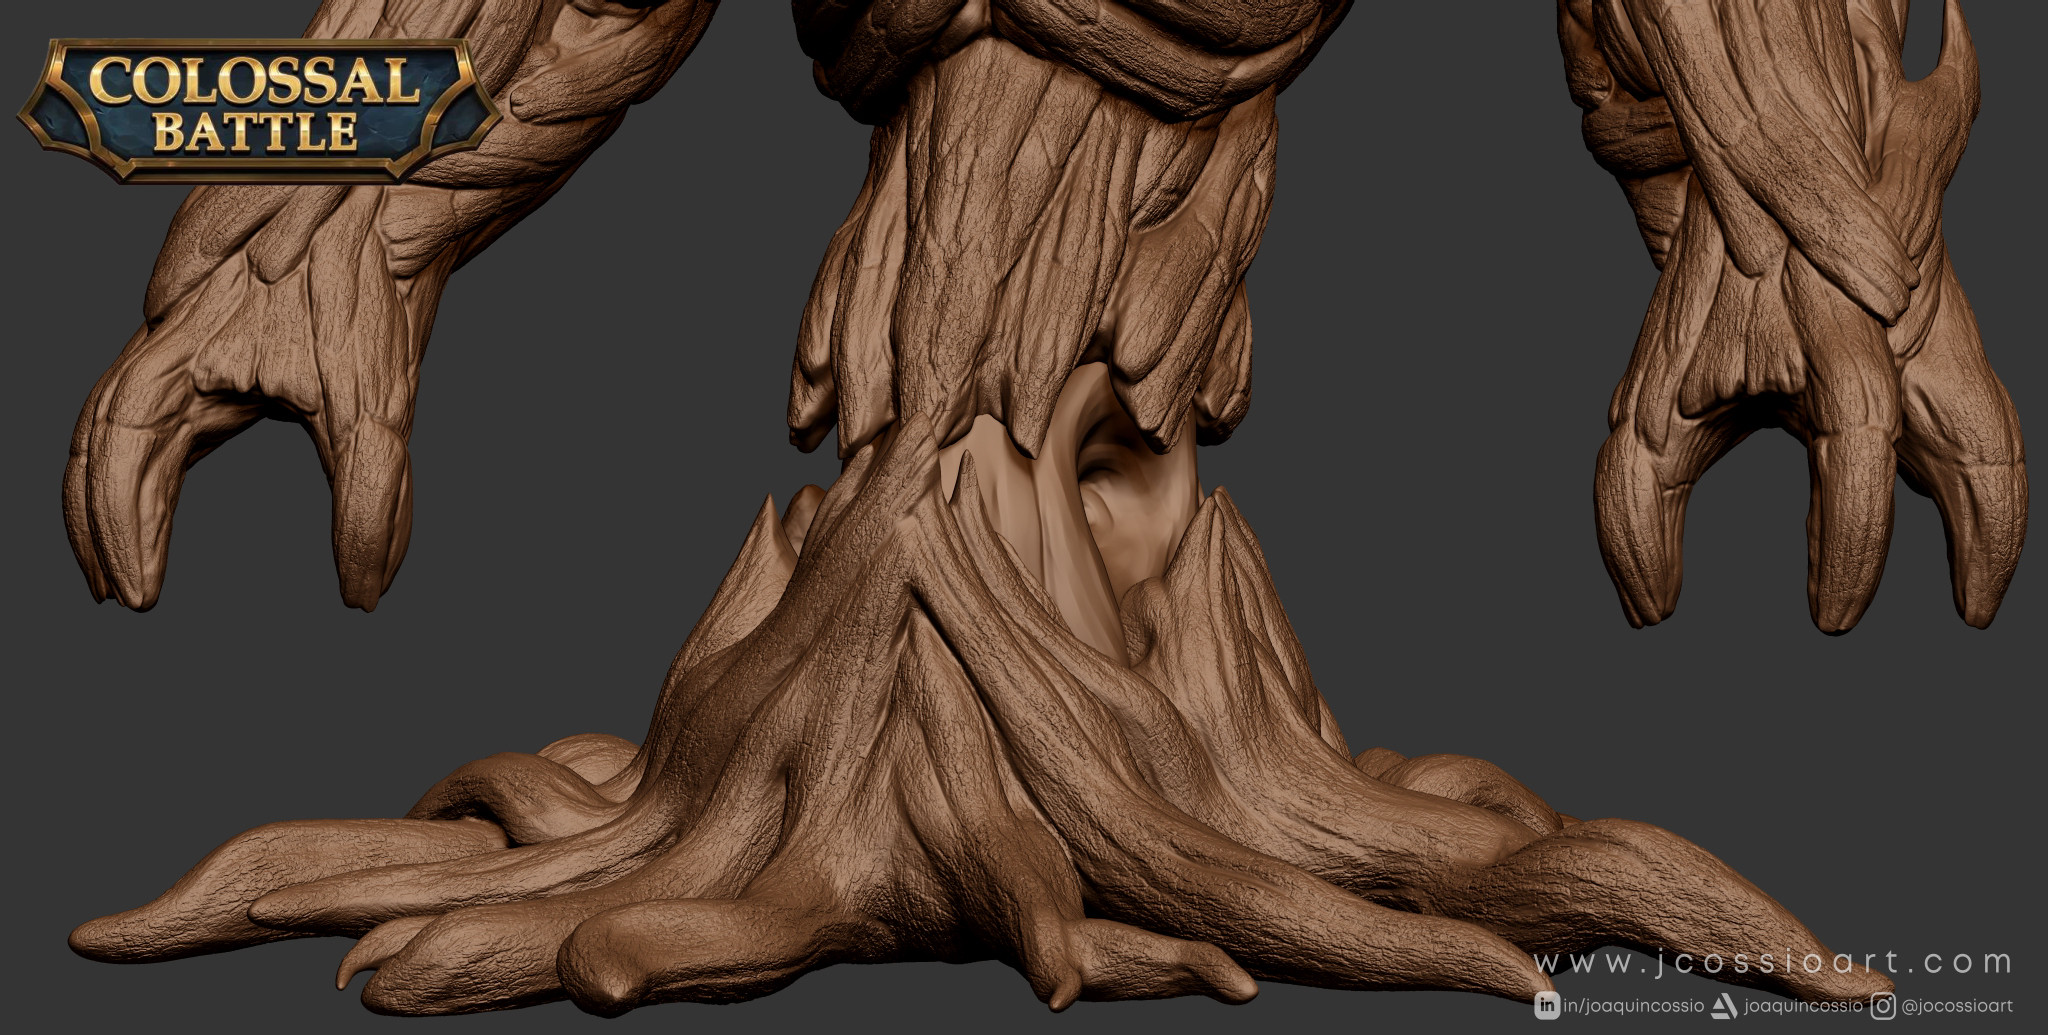Select the word COLOSSAL in the logo
Image resolution: width=2048 pixels, height=1035 pixels.
click(x=254, y=81)
